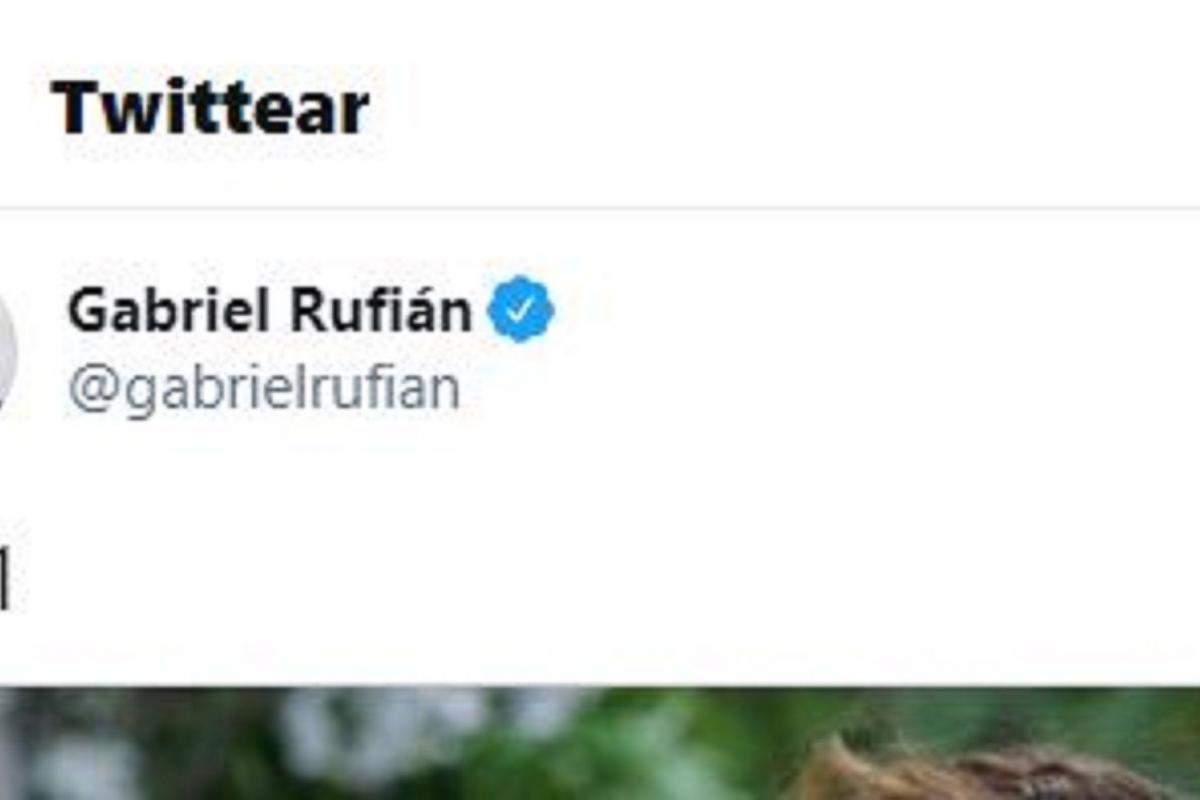Click the "Twittear" header title
The width and height of the screenshot is (1200, 800).
211,108
